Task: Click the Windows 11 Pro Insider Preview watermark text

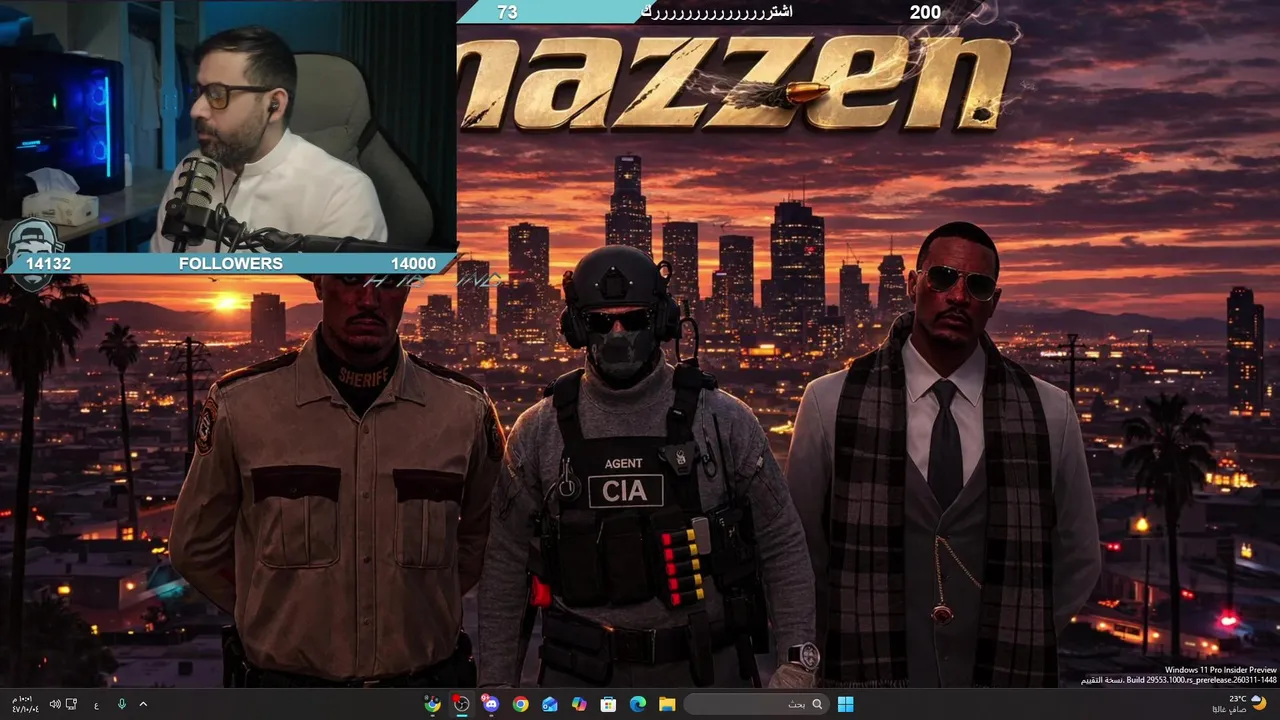Action: (x=1221, y=670)
